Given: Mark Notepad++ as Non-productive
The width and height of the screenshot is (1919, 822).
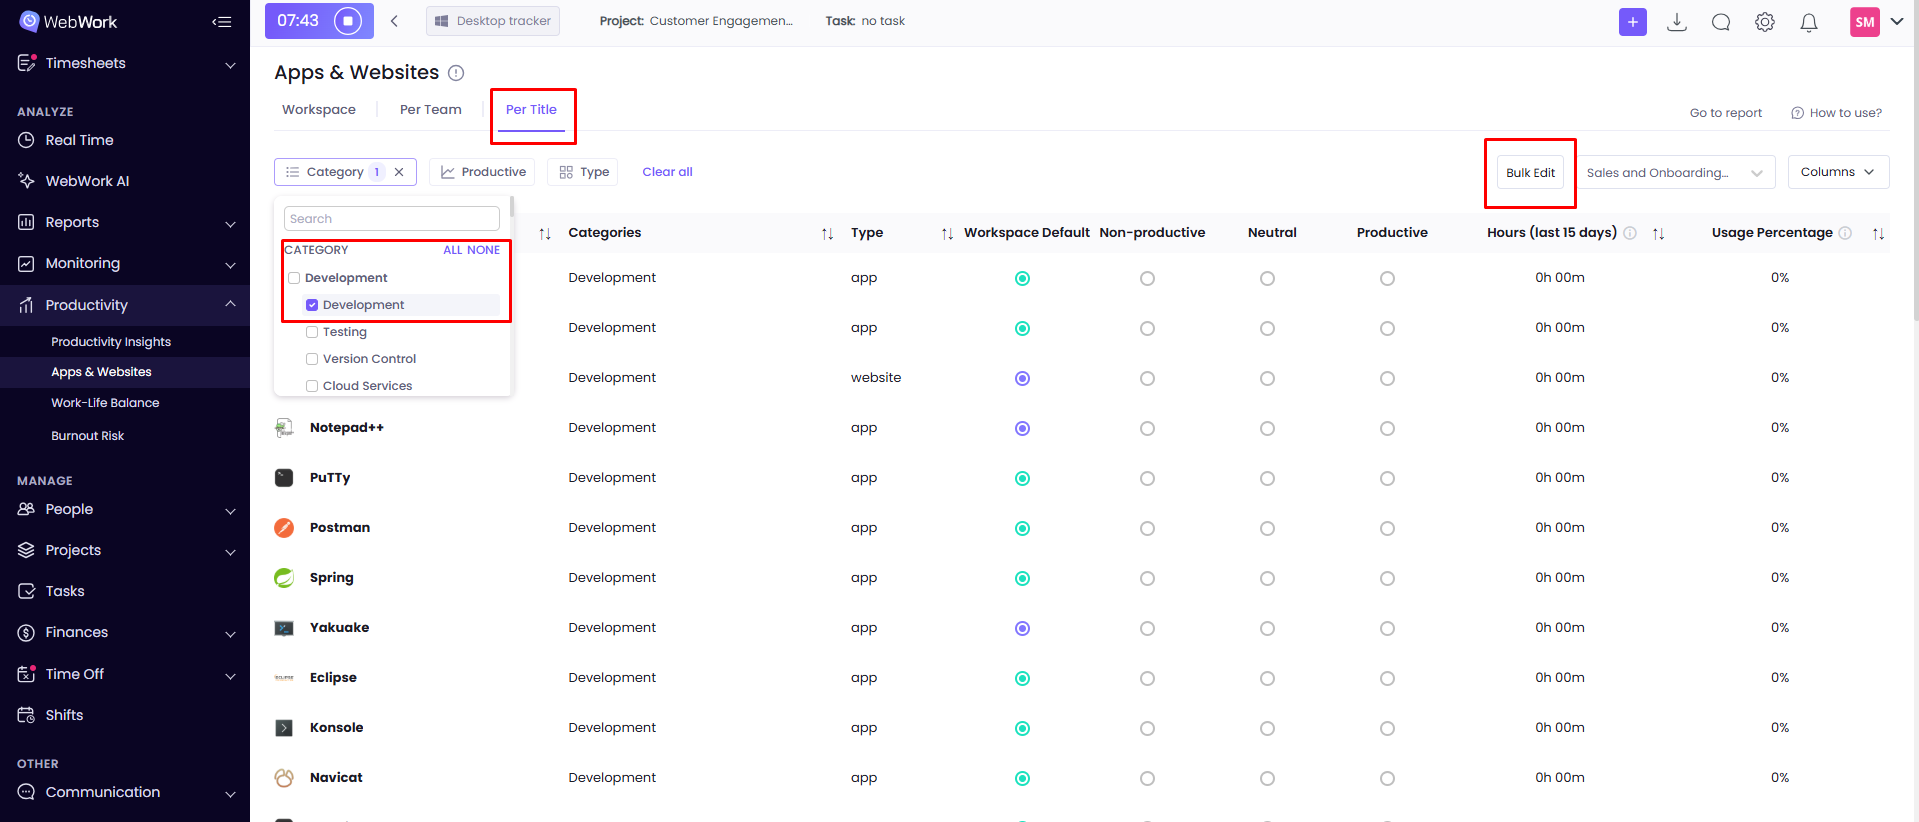Looking at the screenshot, I should 1147,428.
